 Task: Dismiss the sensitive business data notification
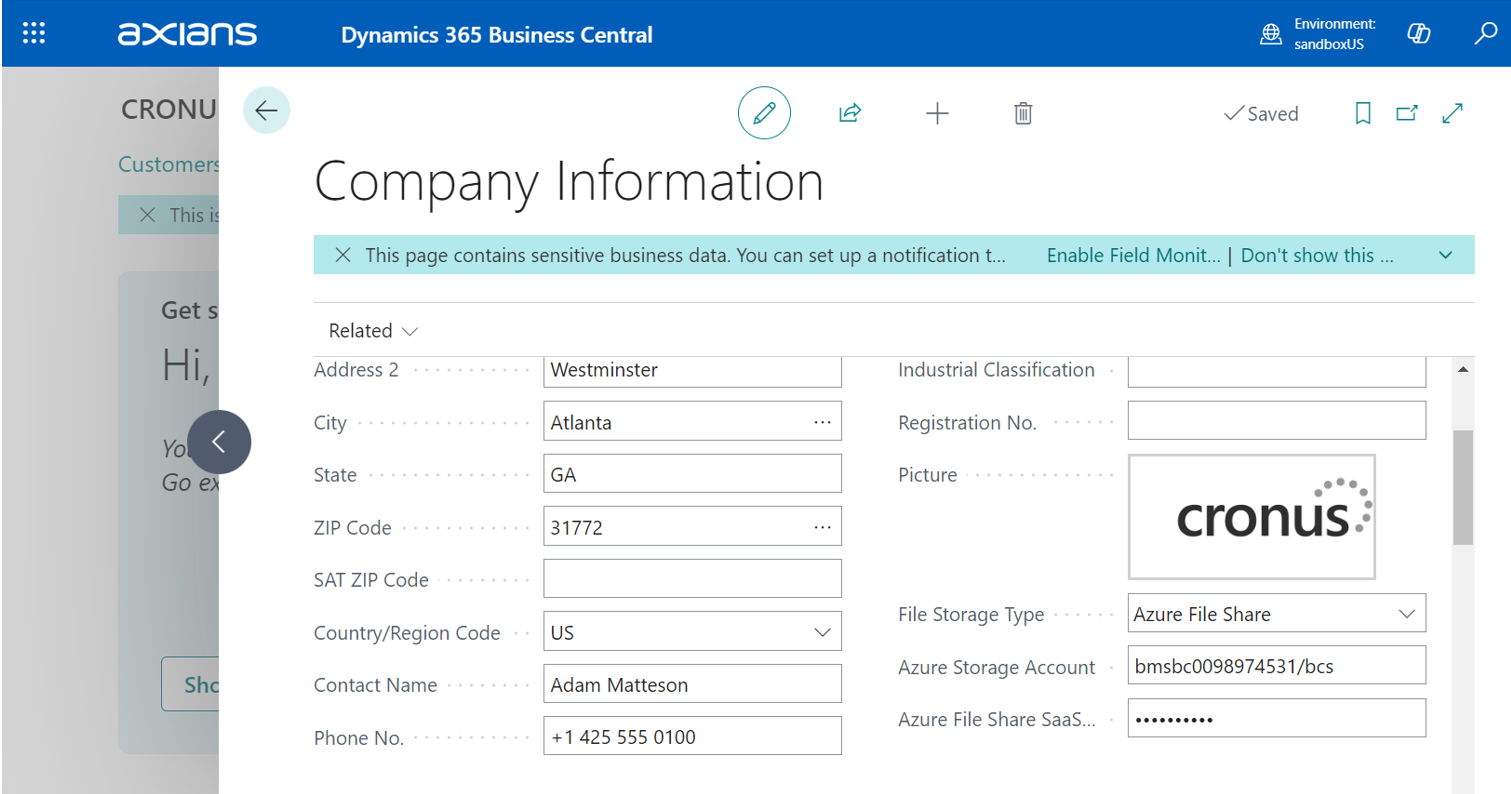(343, 255)
